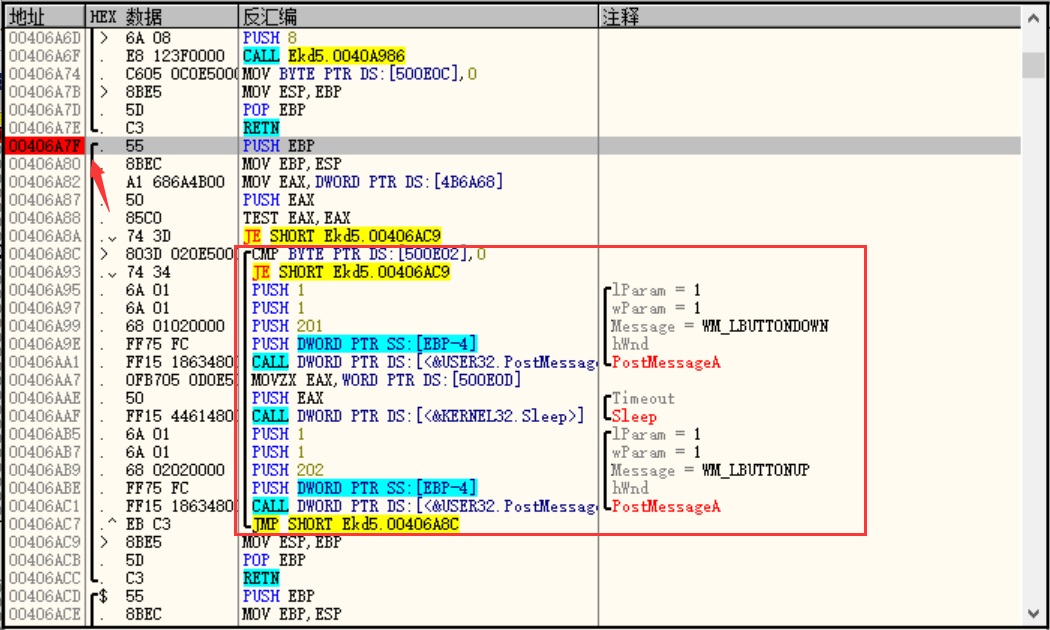Select hex bytes 74 3D

point(147,236)
